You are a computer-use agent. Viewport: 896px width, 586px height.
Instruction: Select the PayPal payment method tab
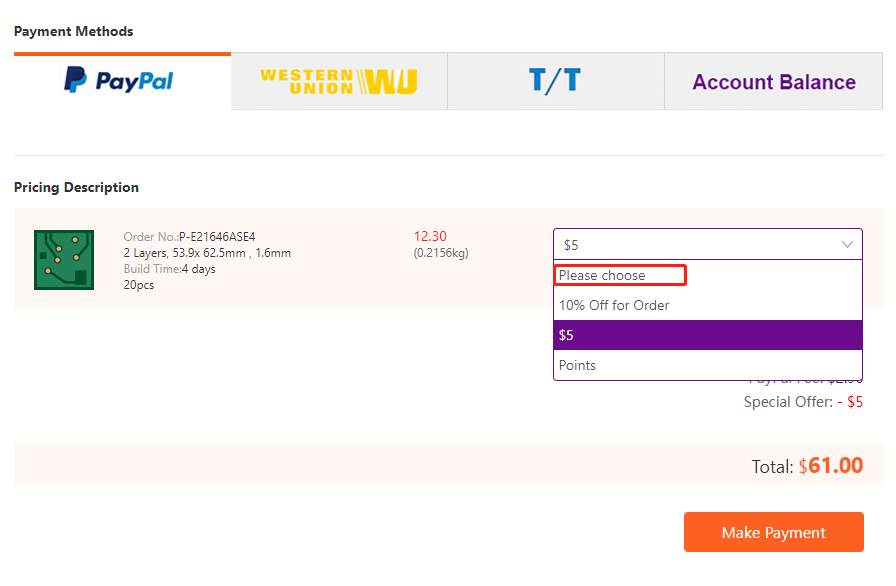tap(121, 81)
